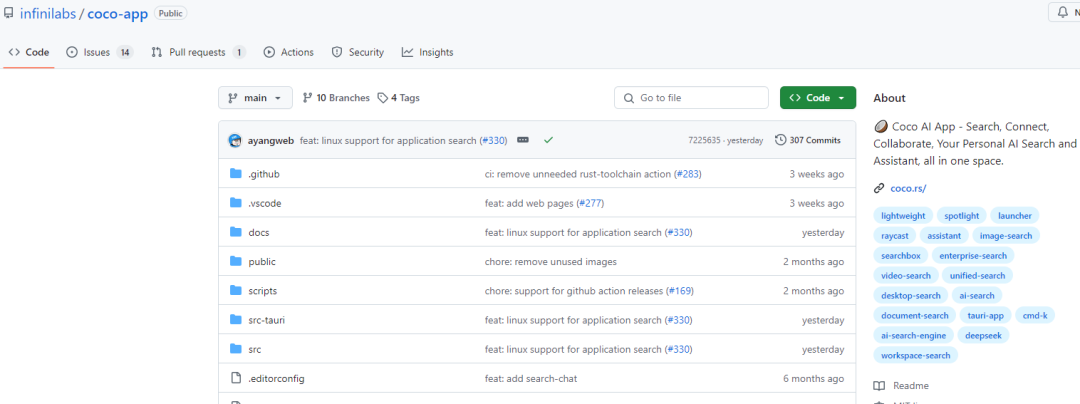Screen dimensions: 1080x404
Task: Open 307 Commits history
Action: pos(808,140)
